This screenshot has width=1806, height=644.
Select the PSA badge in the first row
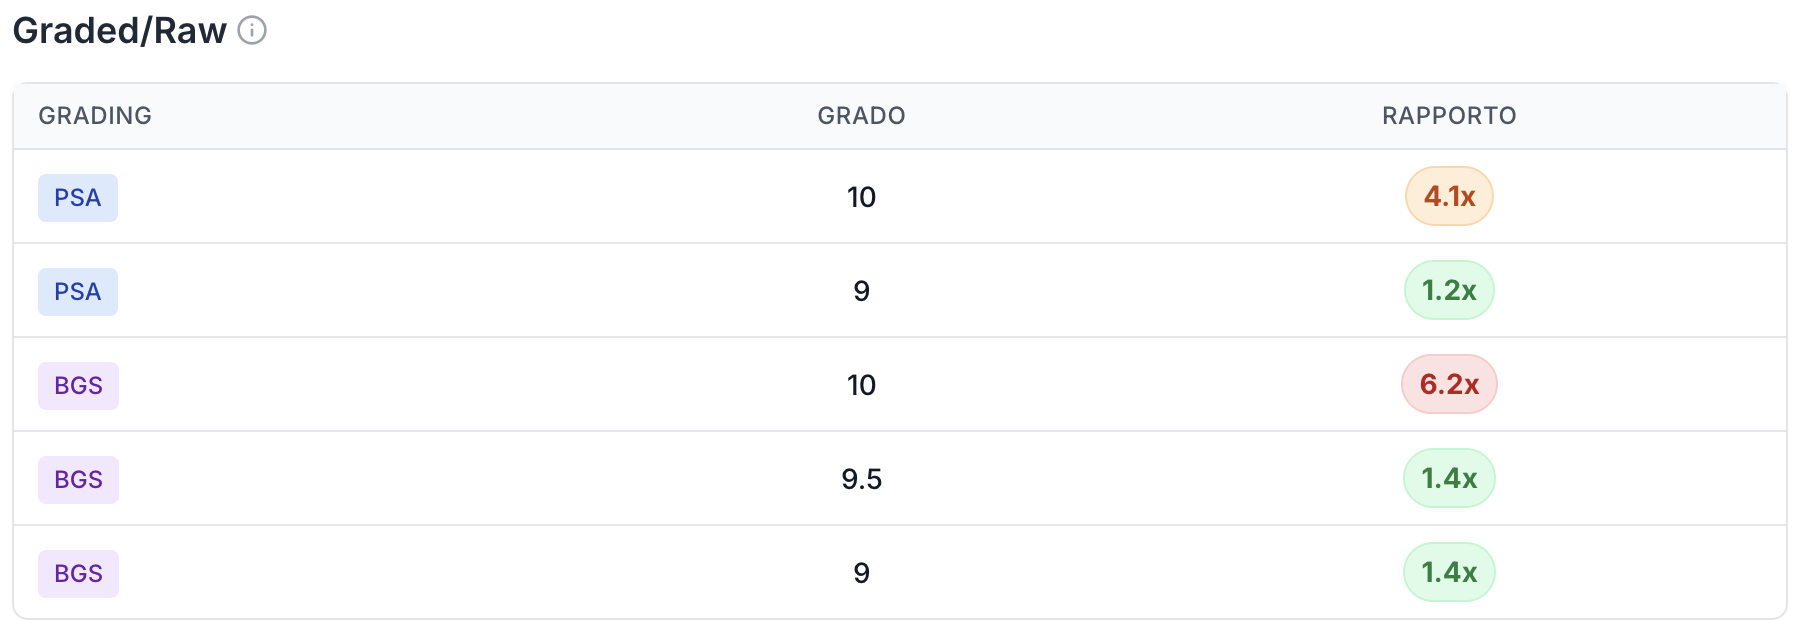click(77, 197)
